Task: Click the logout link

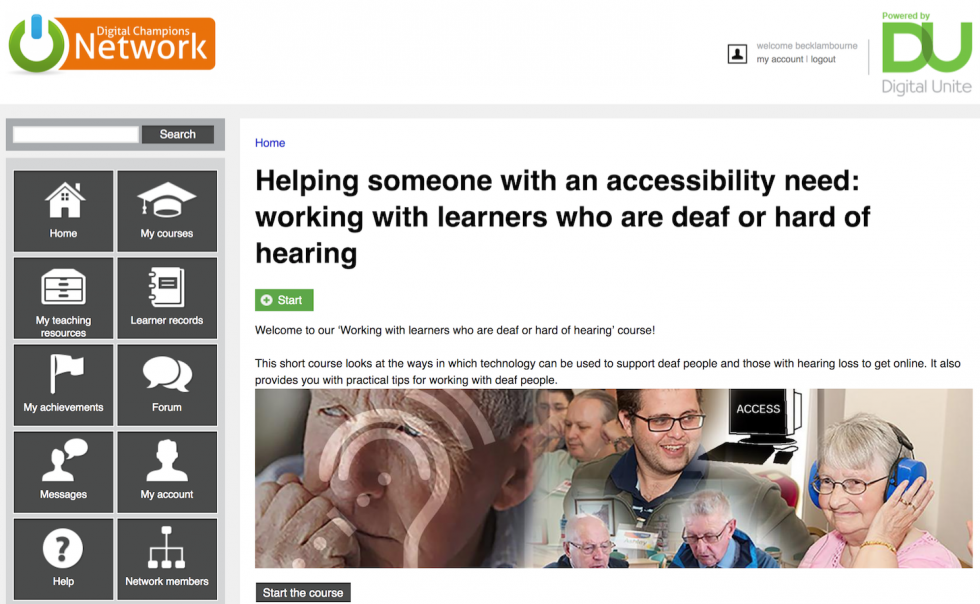Action: click(x=823, y=59)
